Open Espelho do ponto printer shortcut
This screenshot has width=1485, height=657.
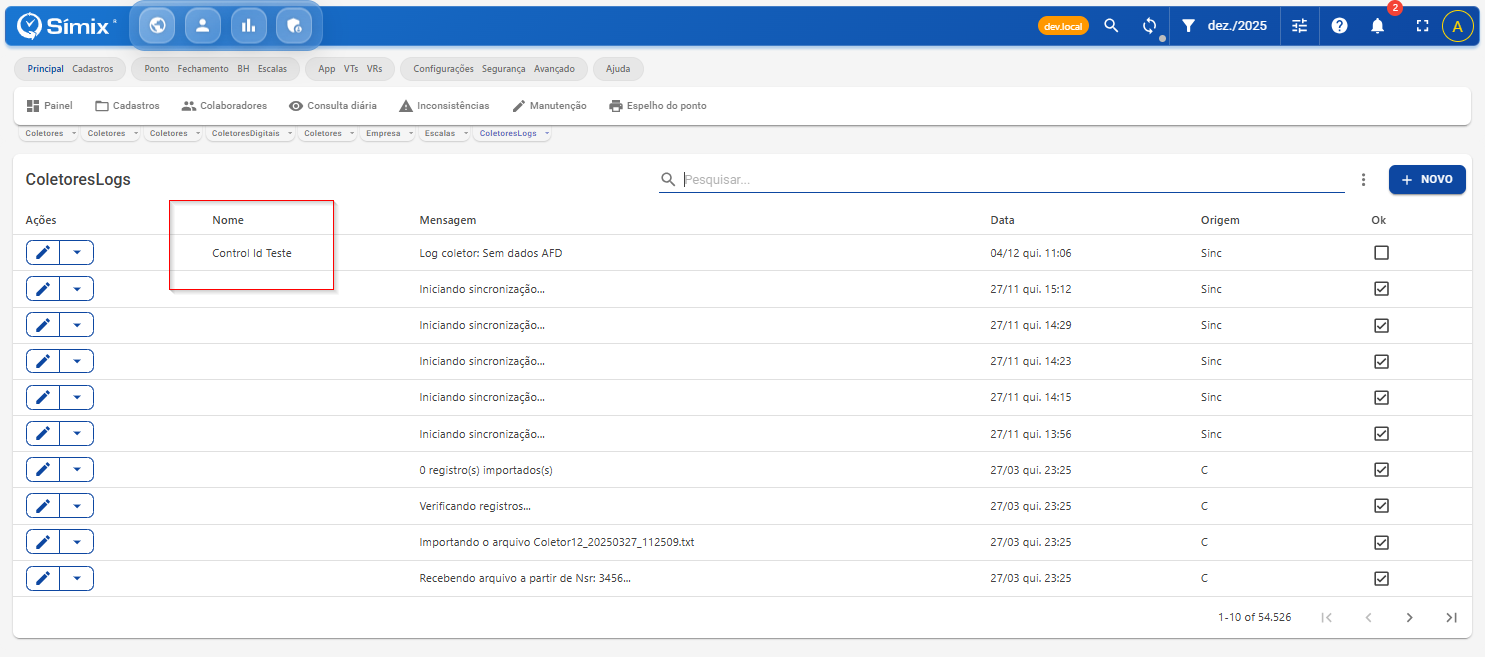(657, 105)
